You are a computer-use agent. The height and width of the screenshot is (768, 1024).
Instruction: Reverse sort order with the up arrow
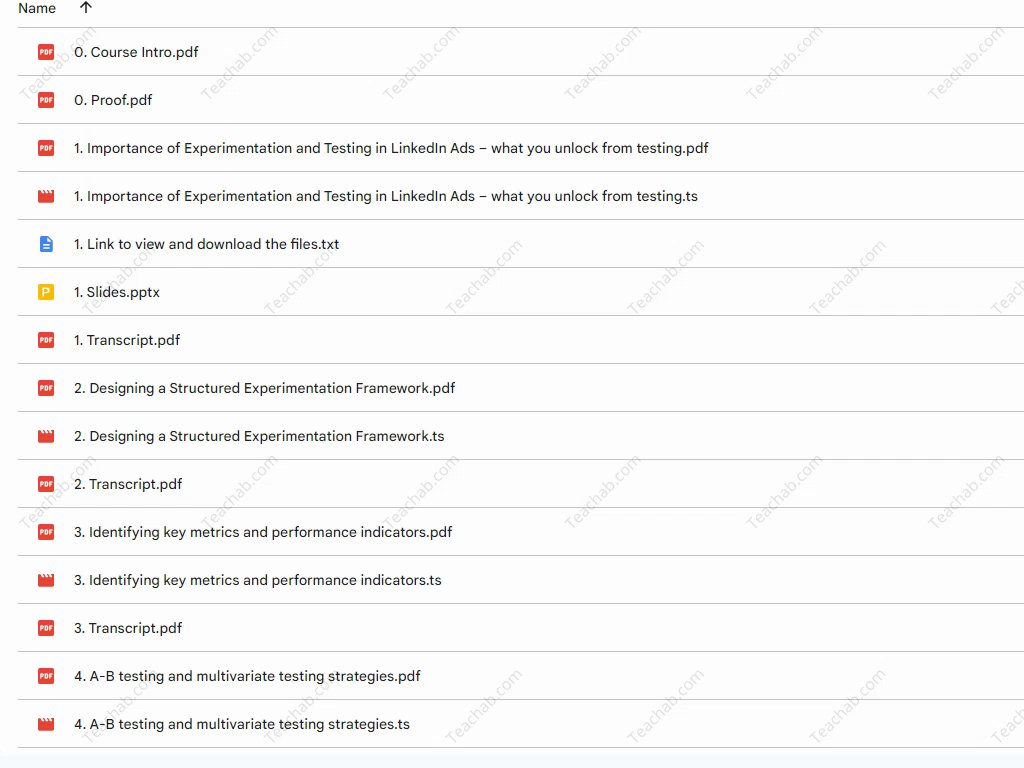click(86, 8)
